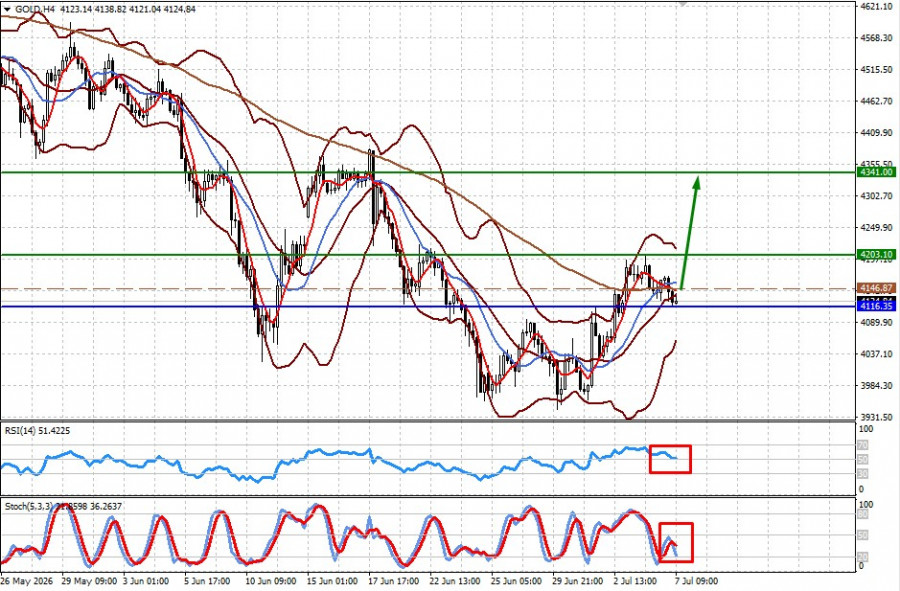Click the brown 4146.87 price tag
Screen dimensions: 900x591
click(876, 288)
